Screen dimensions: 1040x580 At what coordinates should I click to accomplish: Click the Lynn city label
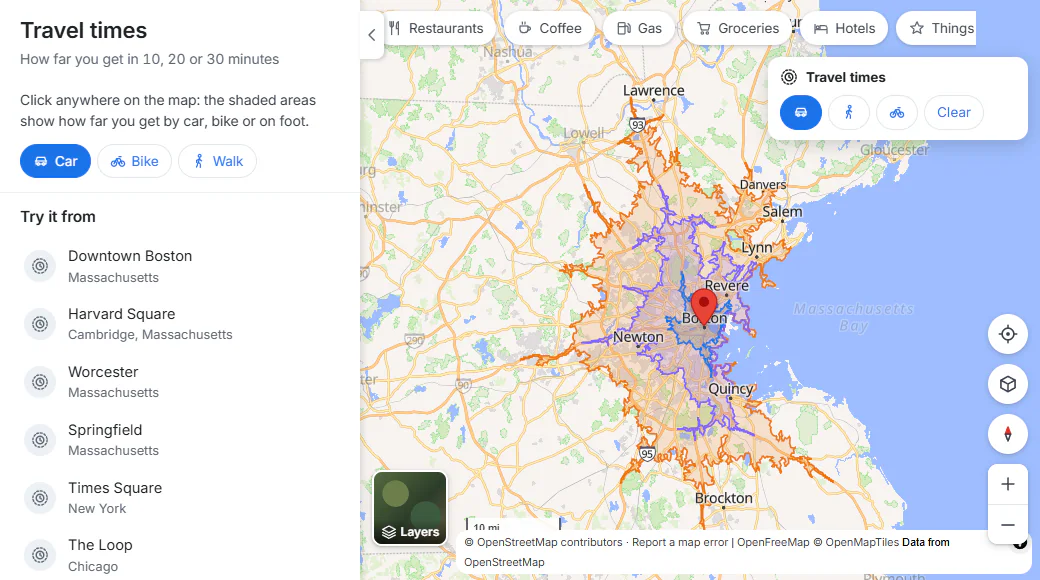point(757,248)
